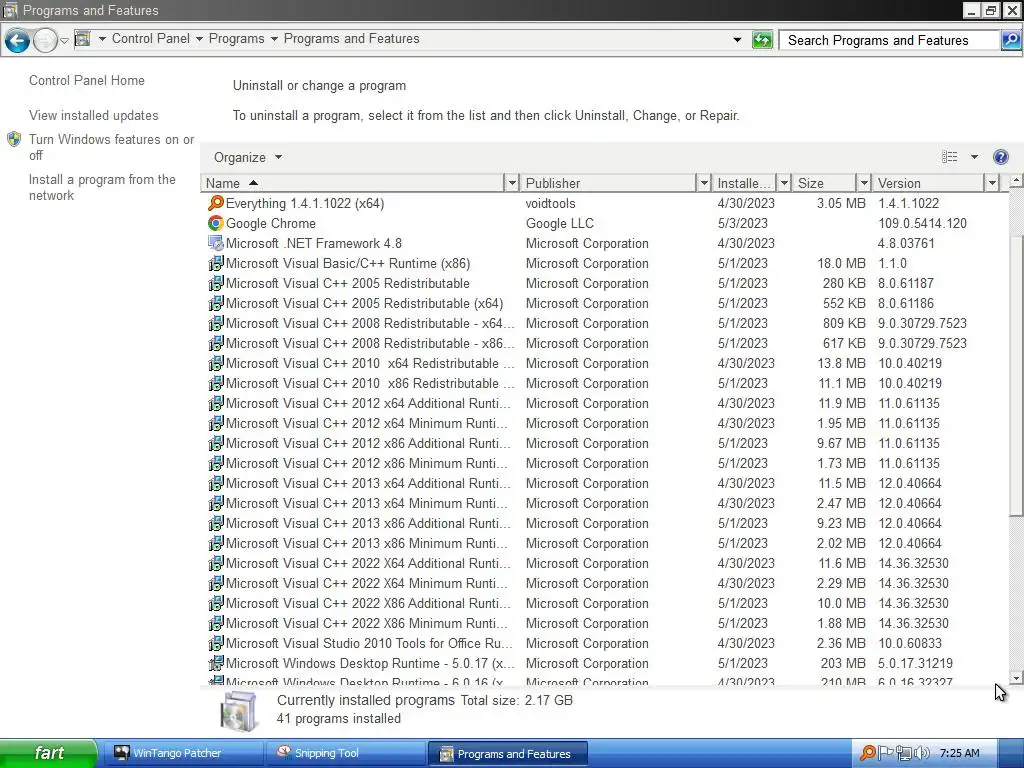Screen dimensions: 1024x768
Task: Open the address bar history dropdown
Action: point(737,40)
